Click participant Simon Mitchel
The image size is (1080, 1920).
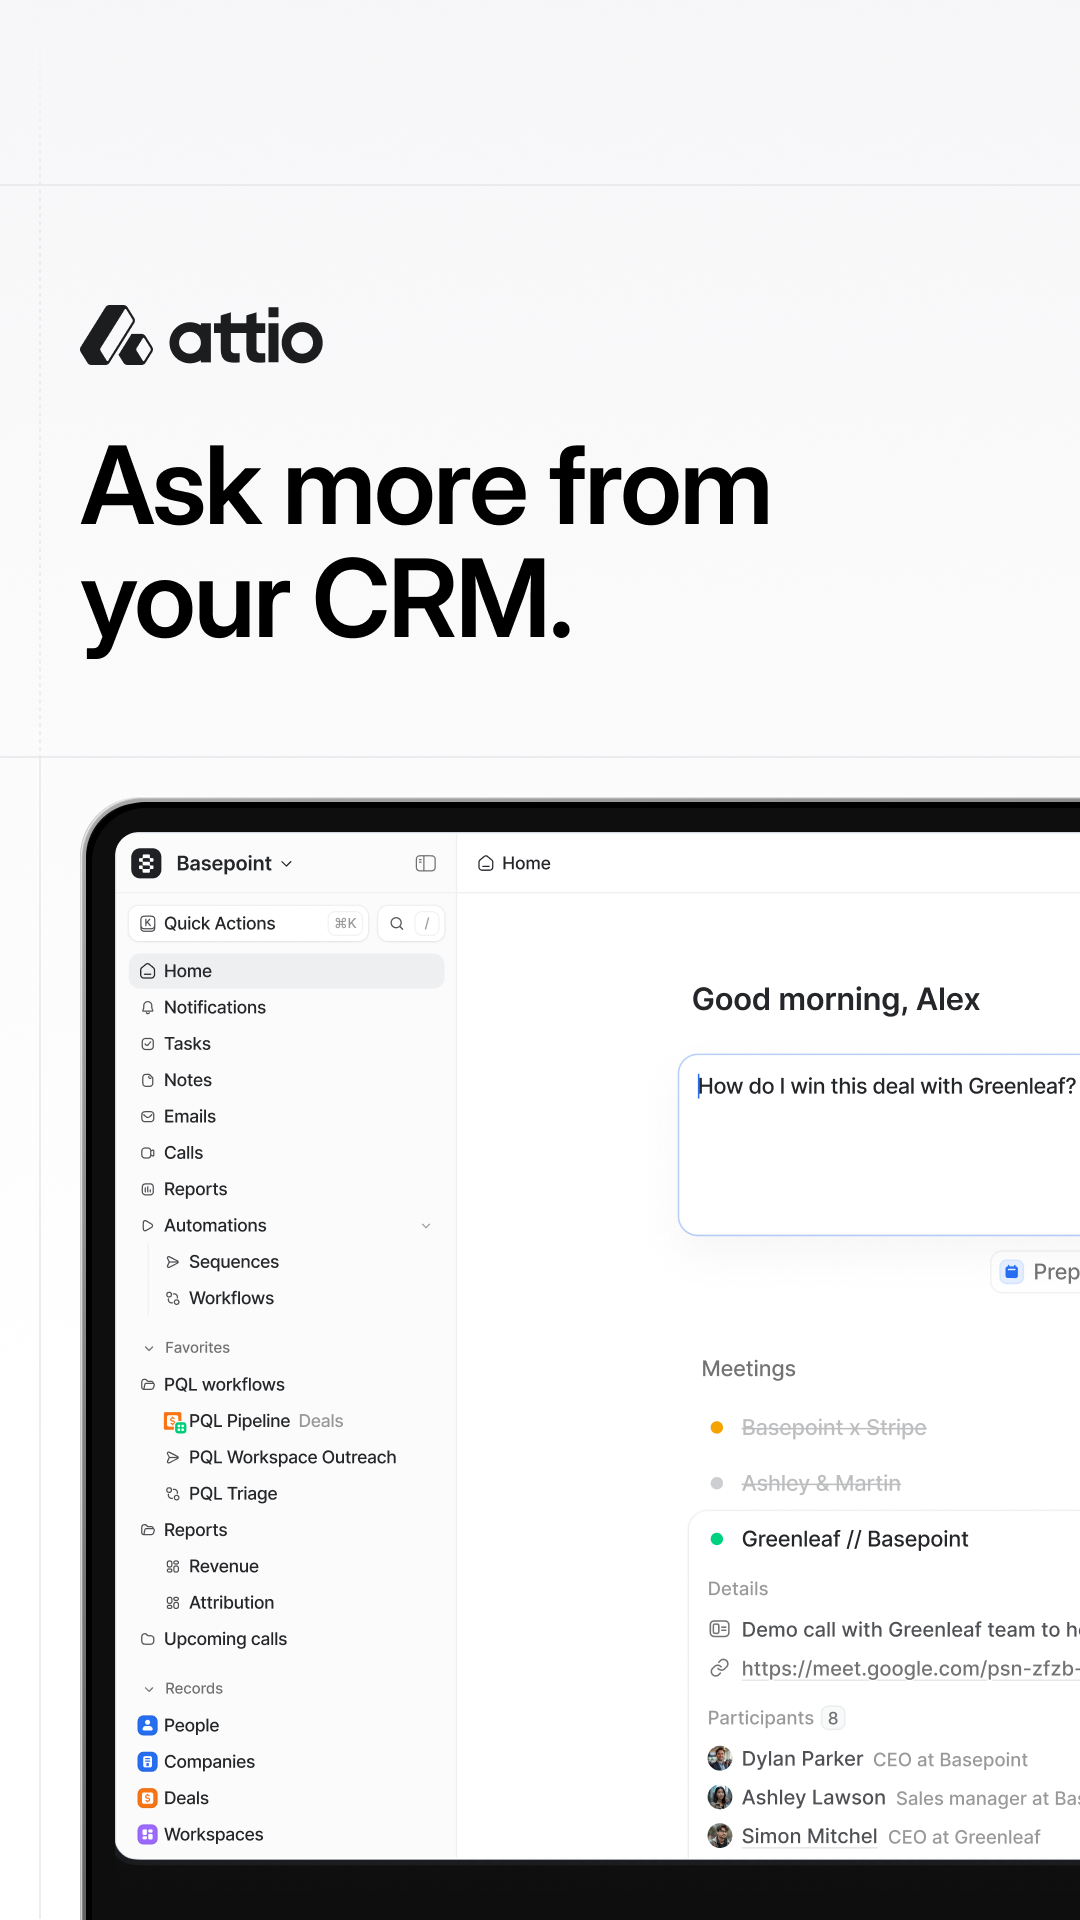pyautogui.click(x=810, y=1836)
